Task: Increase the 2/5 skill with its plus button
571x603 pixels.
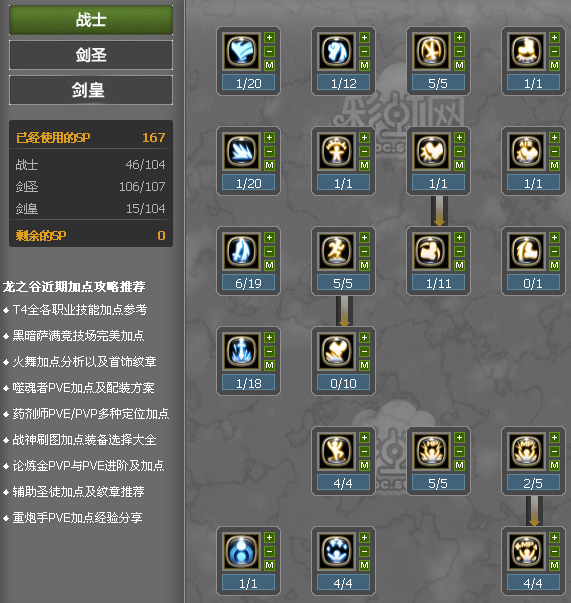Action: 554,438
